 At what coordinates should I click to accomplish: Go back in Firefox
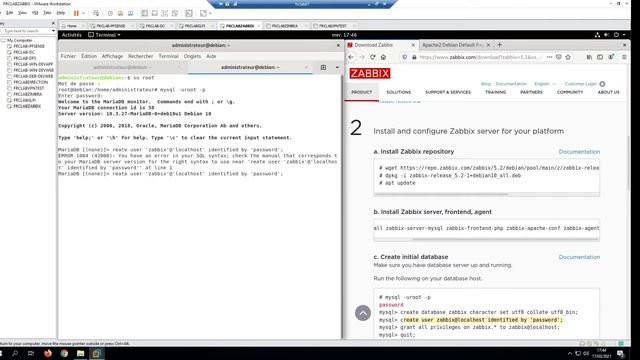tap(351, 57)
